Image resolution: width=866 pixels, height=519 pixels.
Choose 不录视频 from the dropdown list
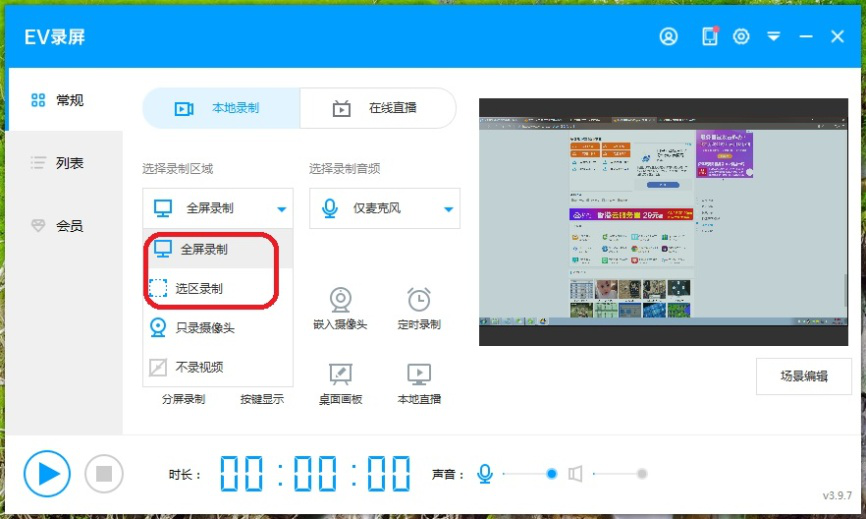tap(218, 367)
